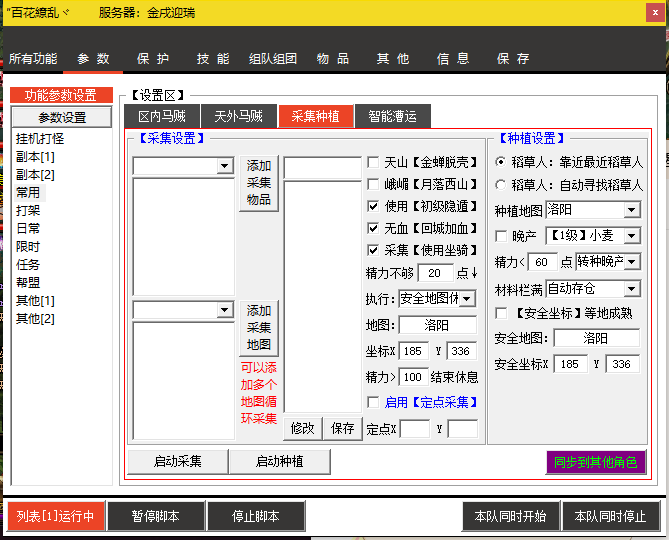
Task: Select 帮盟 in the sidebar list
Action: point(28,283)
